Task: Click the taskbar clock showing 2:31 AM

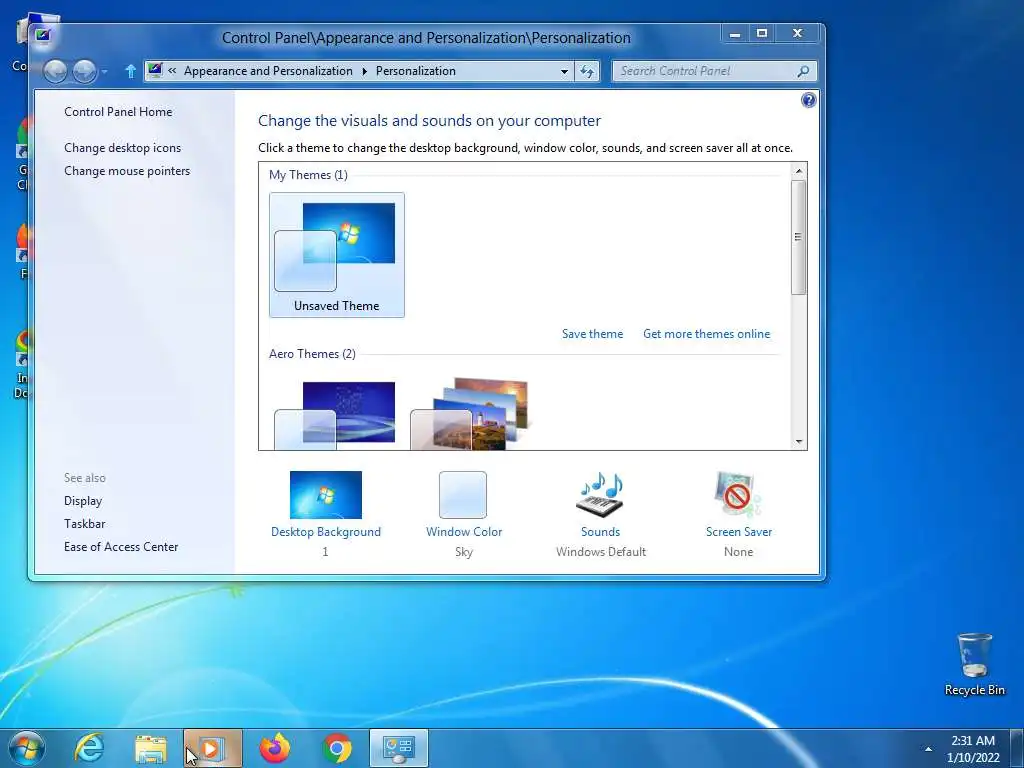Action: click(973, 749)
